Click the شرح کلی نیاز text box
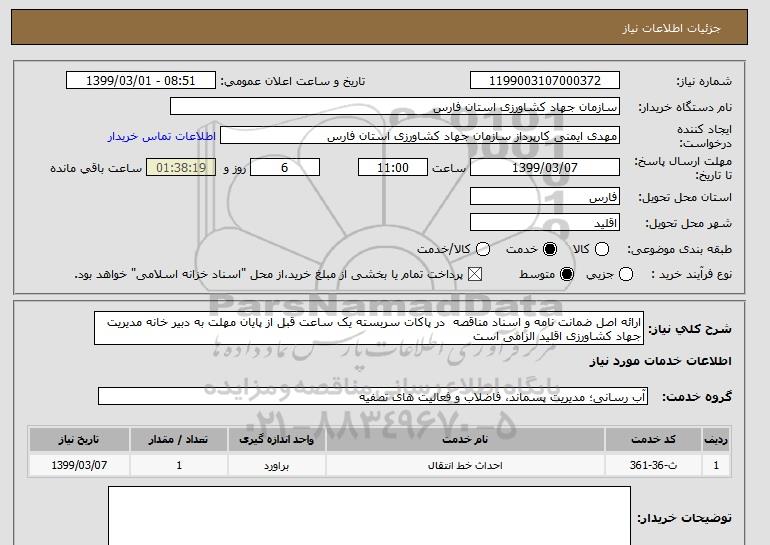770x545 pixels. pyautogui.click(x=369, y=328)
